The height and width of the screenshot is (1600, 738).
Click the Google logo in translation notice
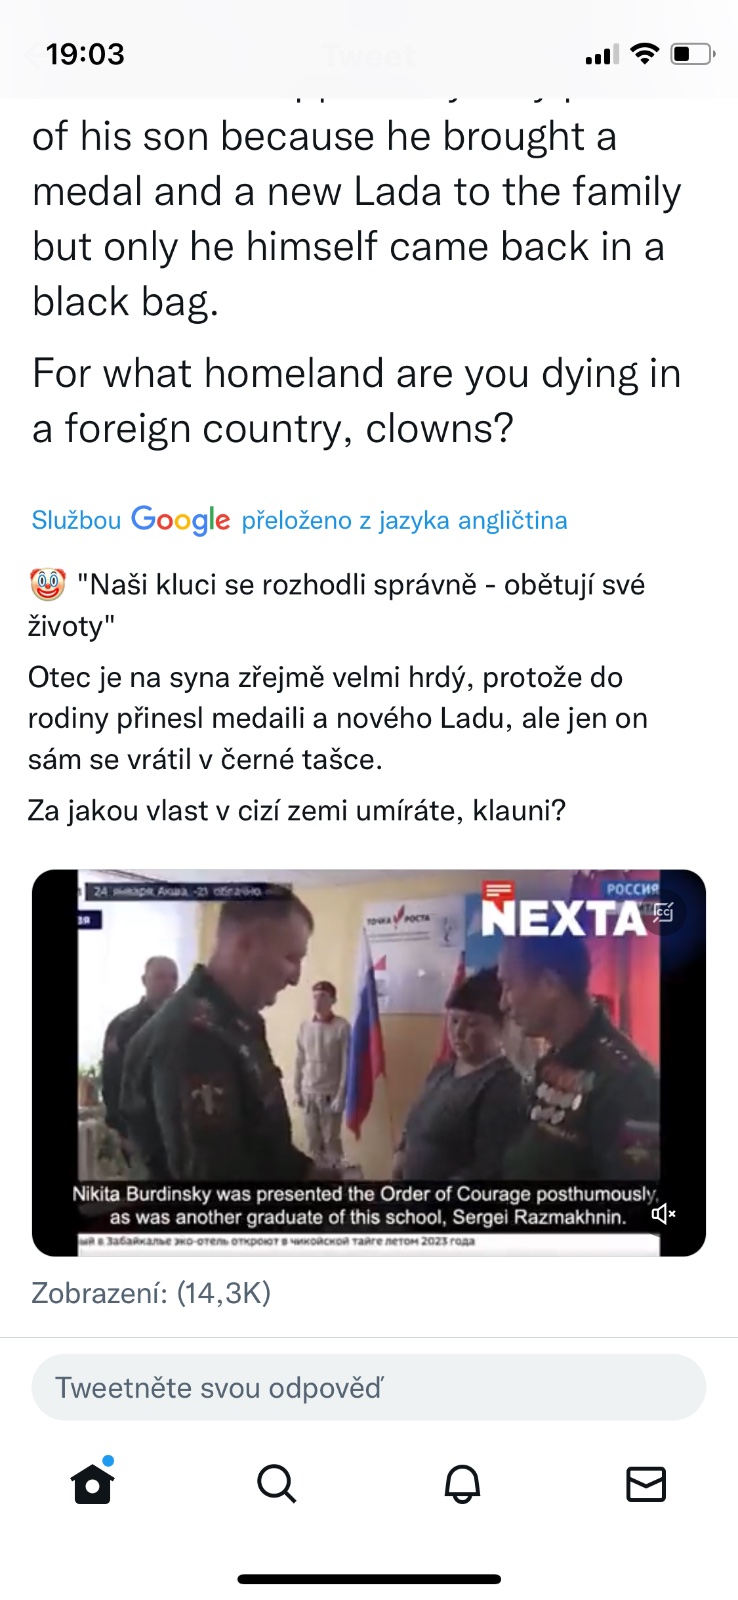tap(180, 520)
